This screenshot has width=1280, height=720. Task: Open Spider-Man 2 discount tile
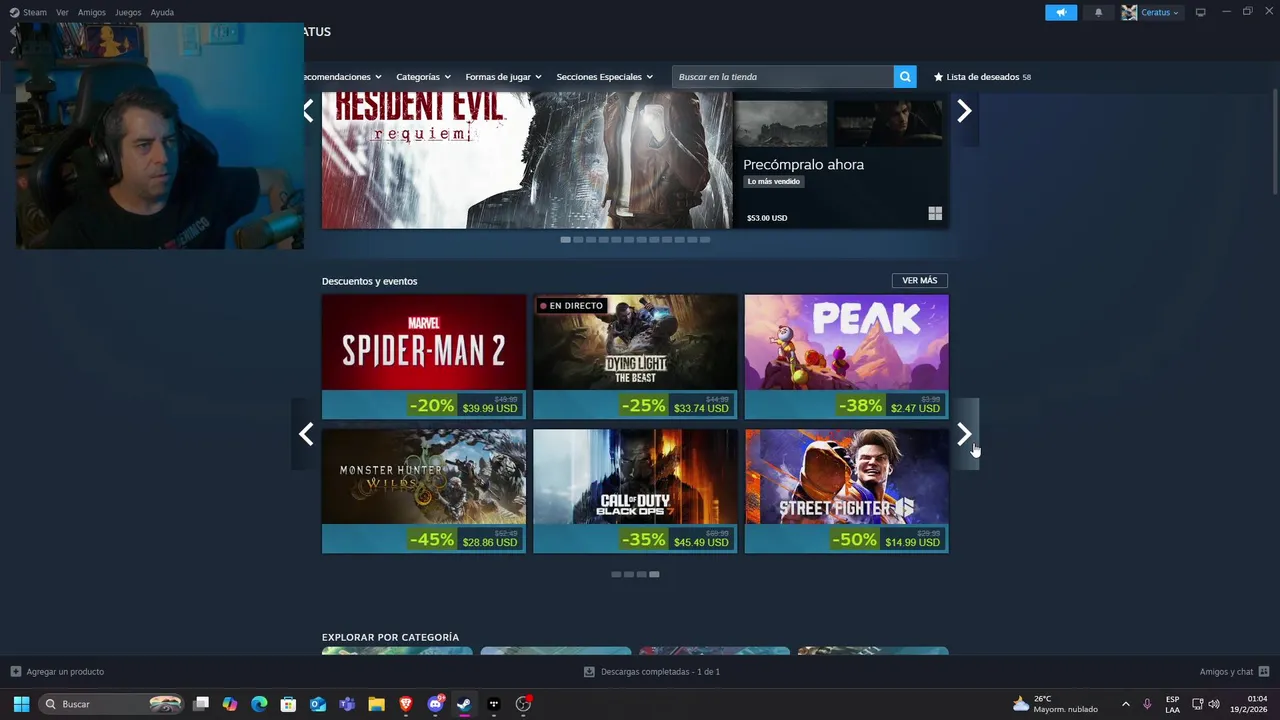click(x=424, y=357)
